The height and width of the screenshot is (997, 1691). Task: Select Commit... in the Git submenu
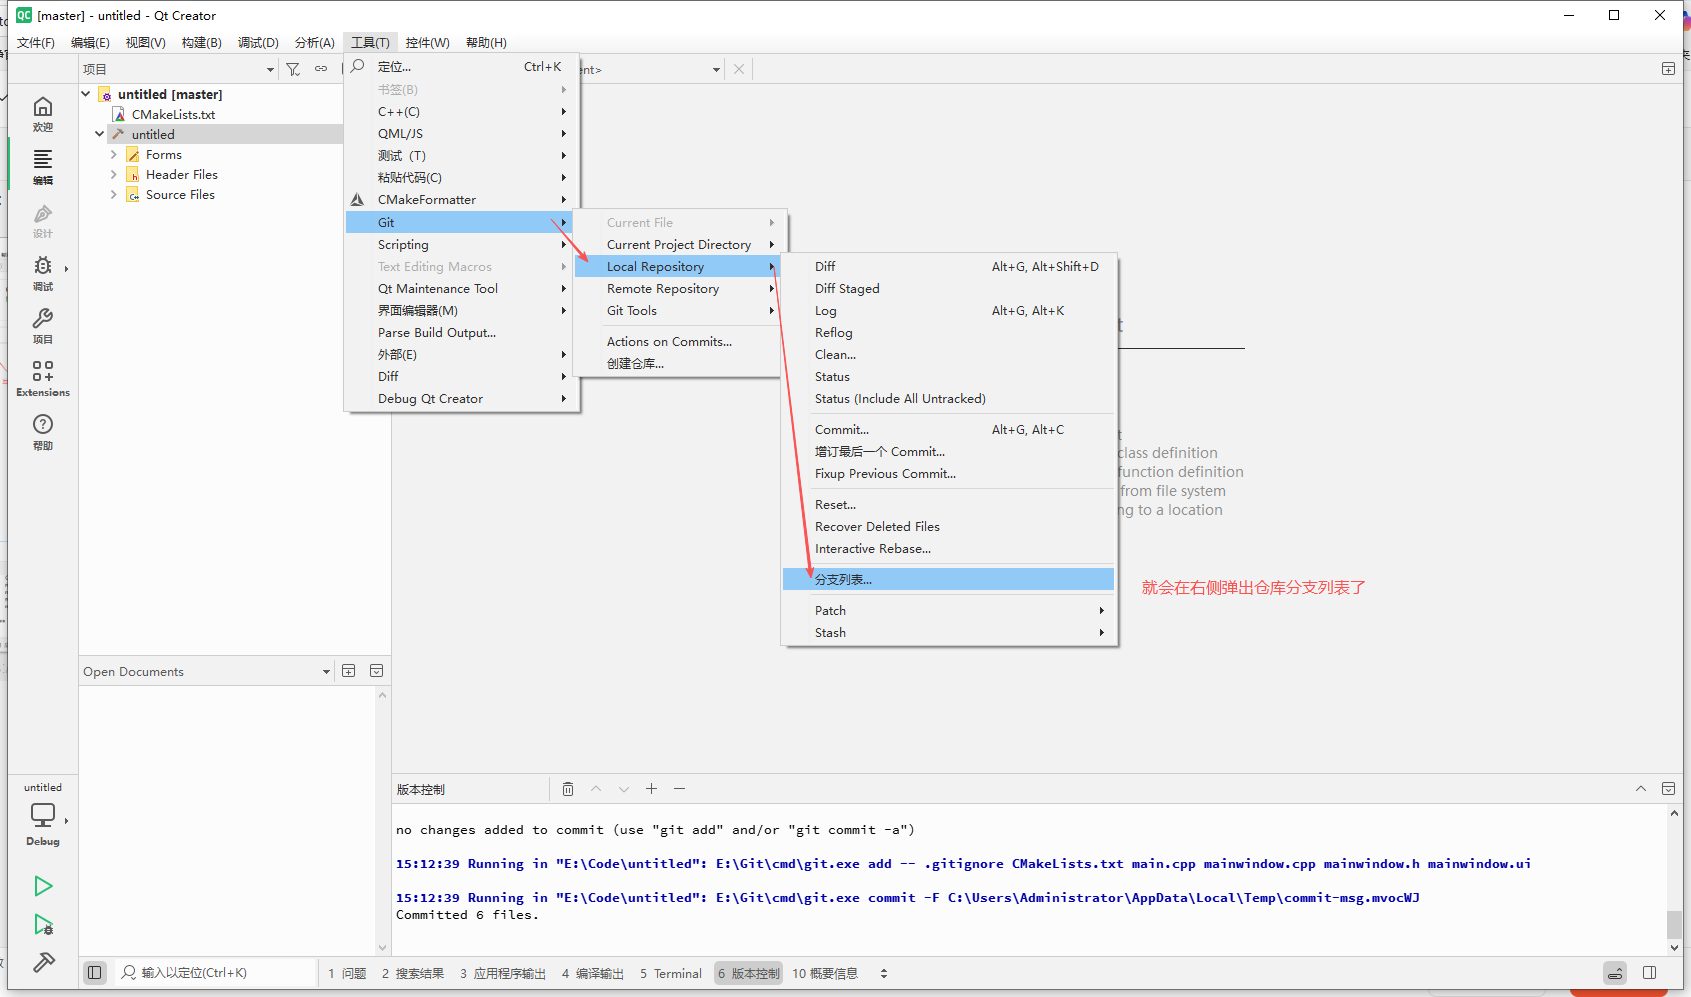tap(949, 429)
